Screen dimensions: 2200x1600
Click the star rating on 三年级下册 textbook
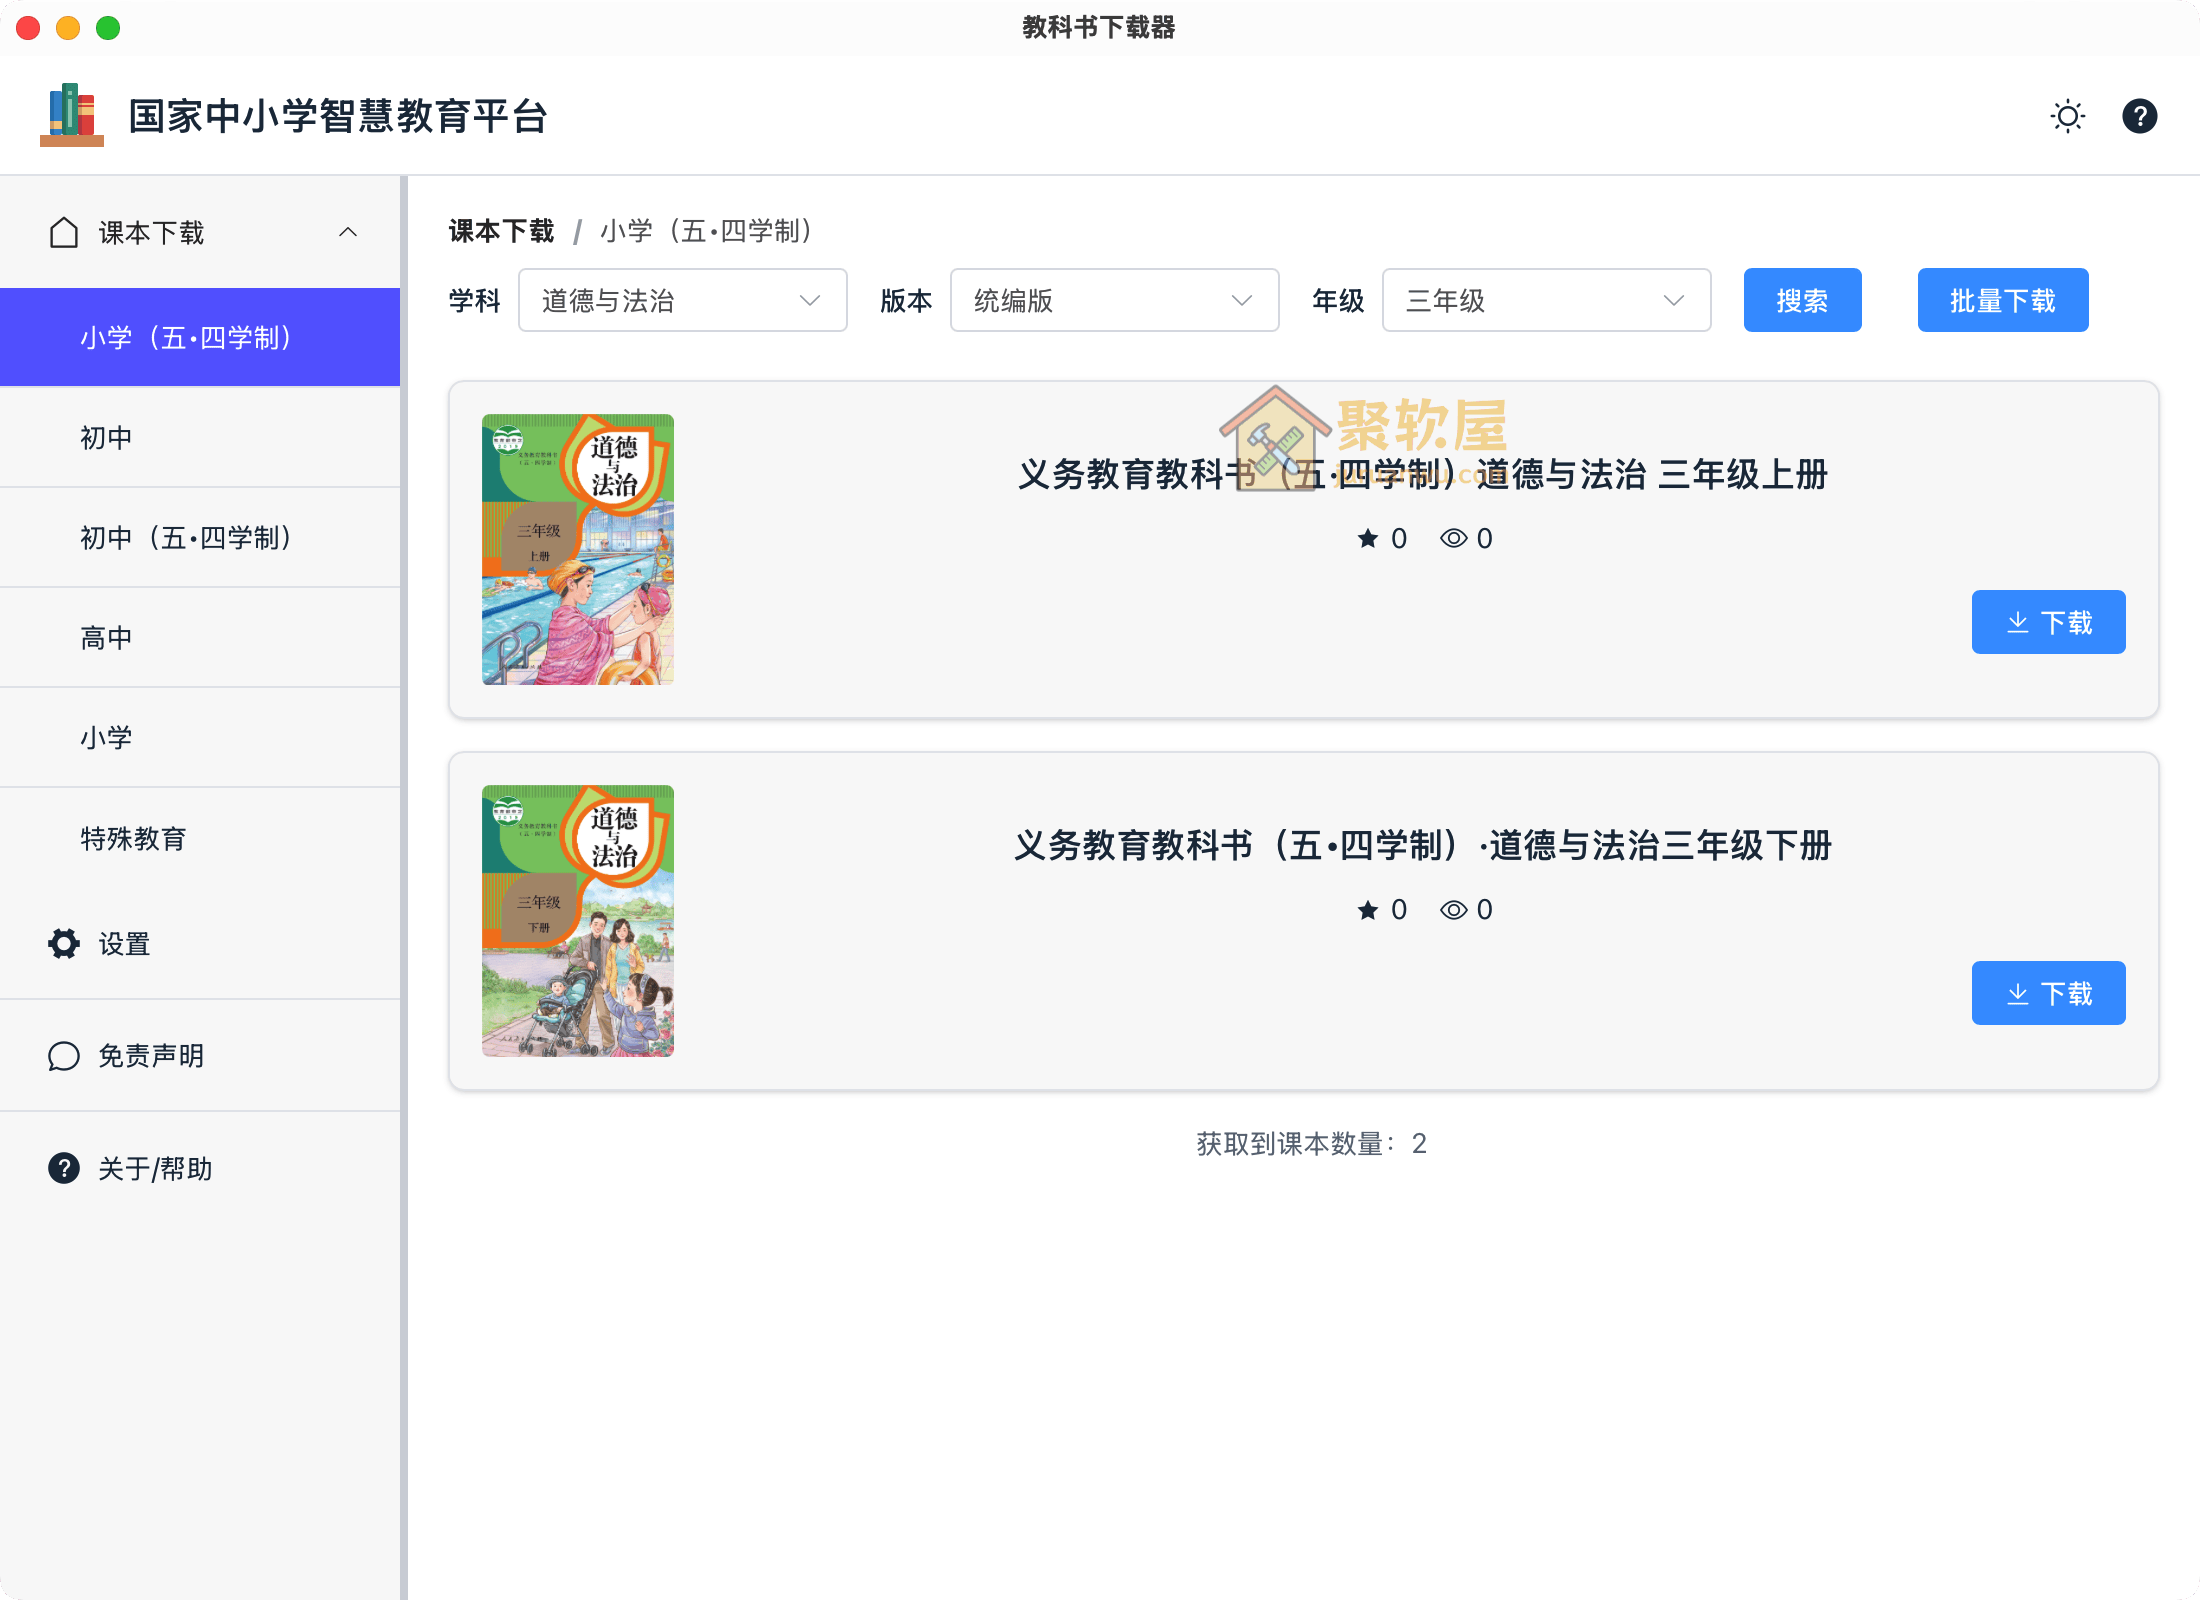[x=1369, y=909]
